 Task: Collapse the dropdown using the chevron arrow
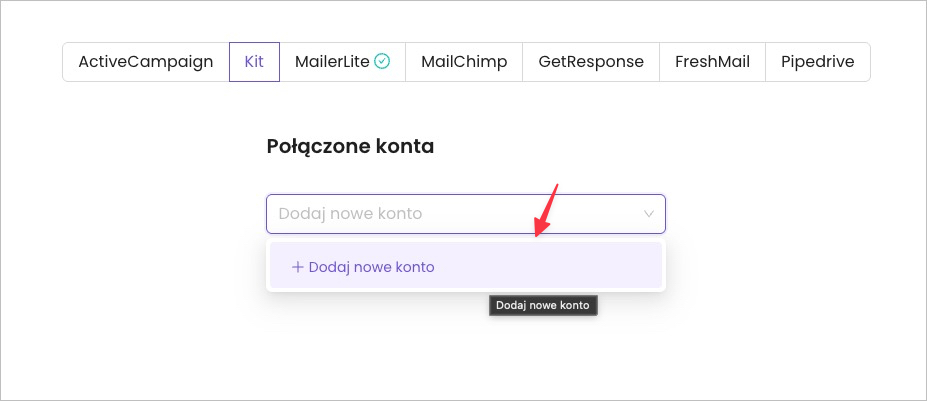(649, 214)
